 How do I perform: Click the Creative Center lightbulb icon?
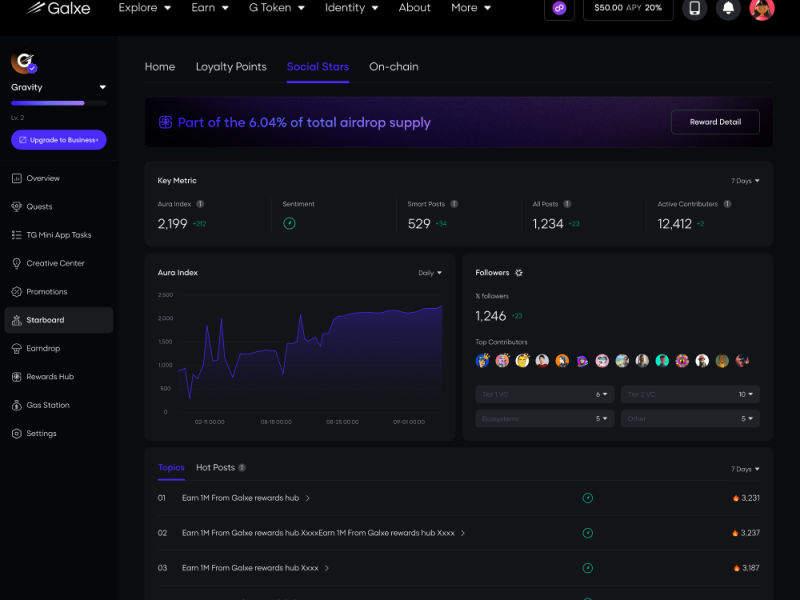point(17,263)
